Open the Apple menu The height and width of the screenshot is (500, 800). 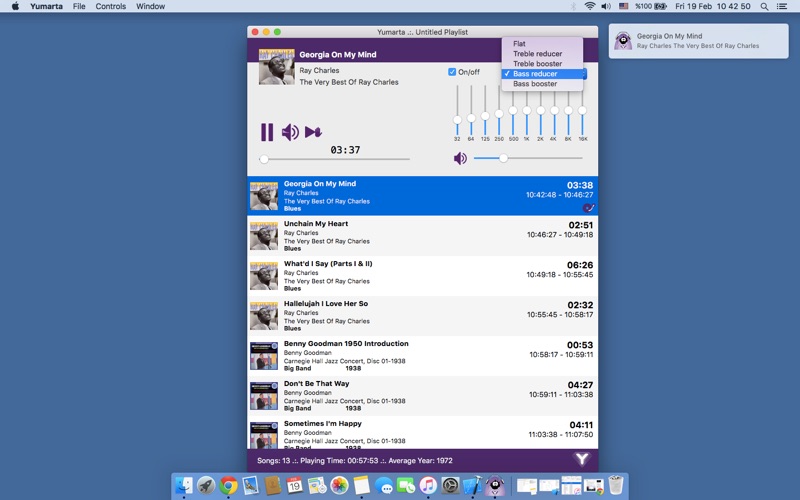pos(15,7)
